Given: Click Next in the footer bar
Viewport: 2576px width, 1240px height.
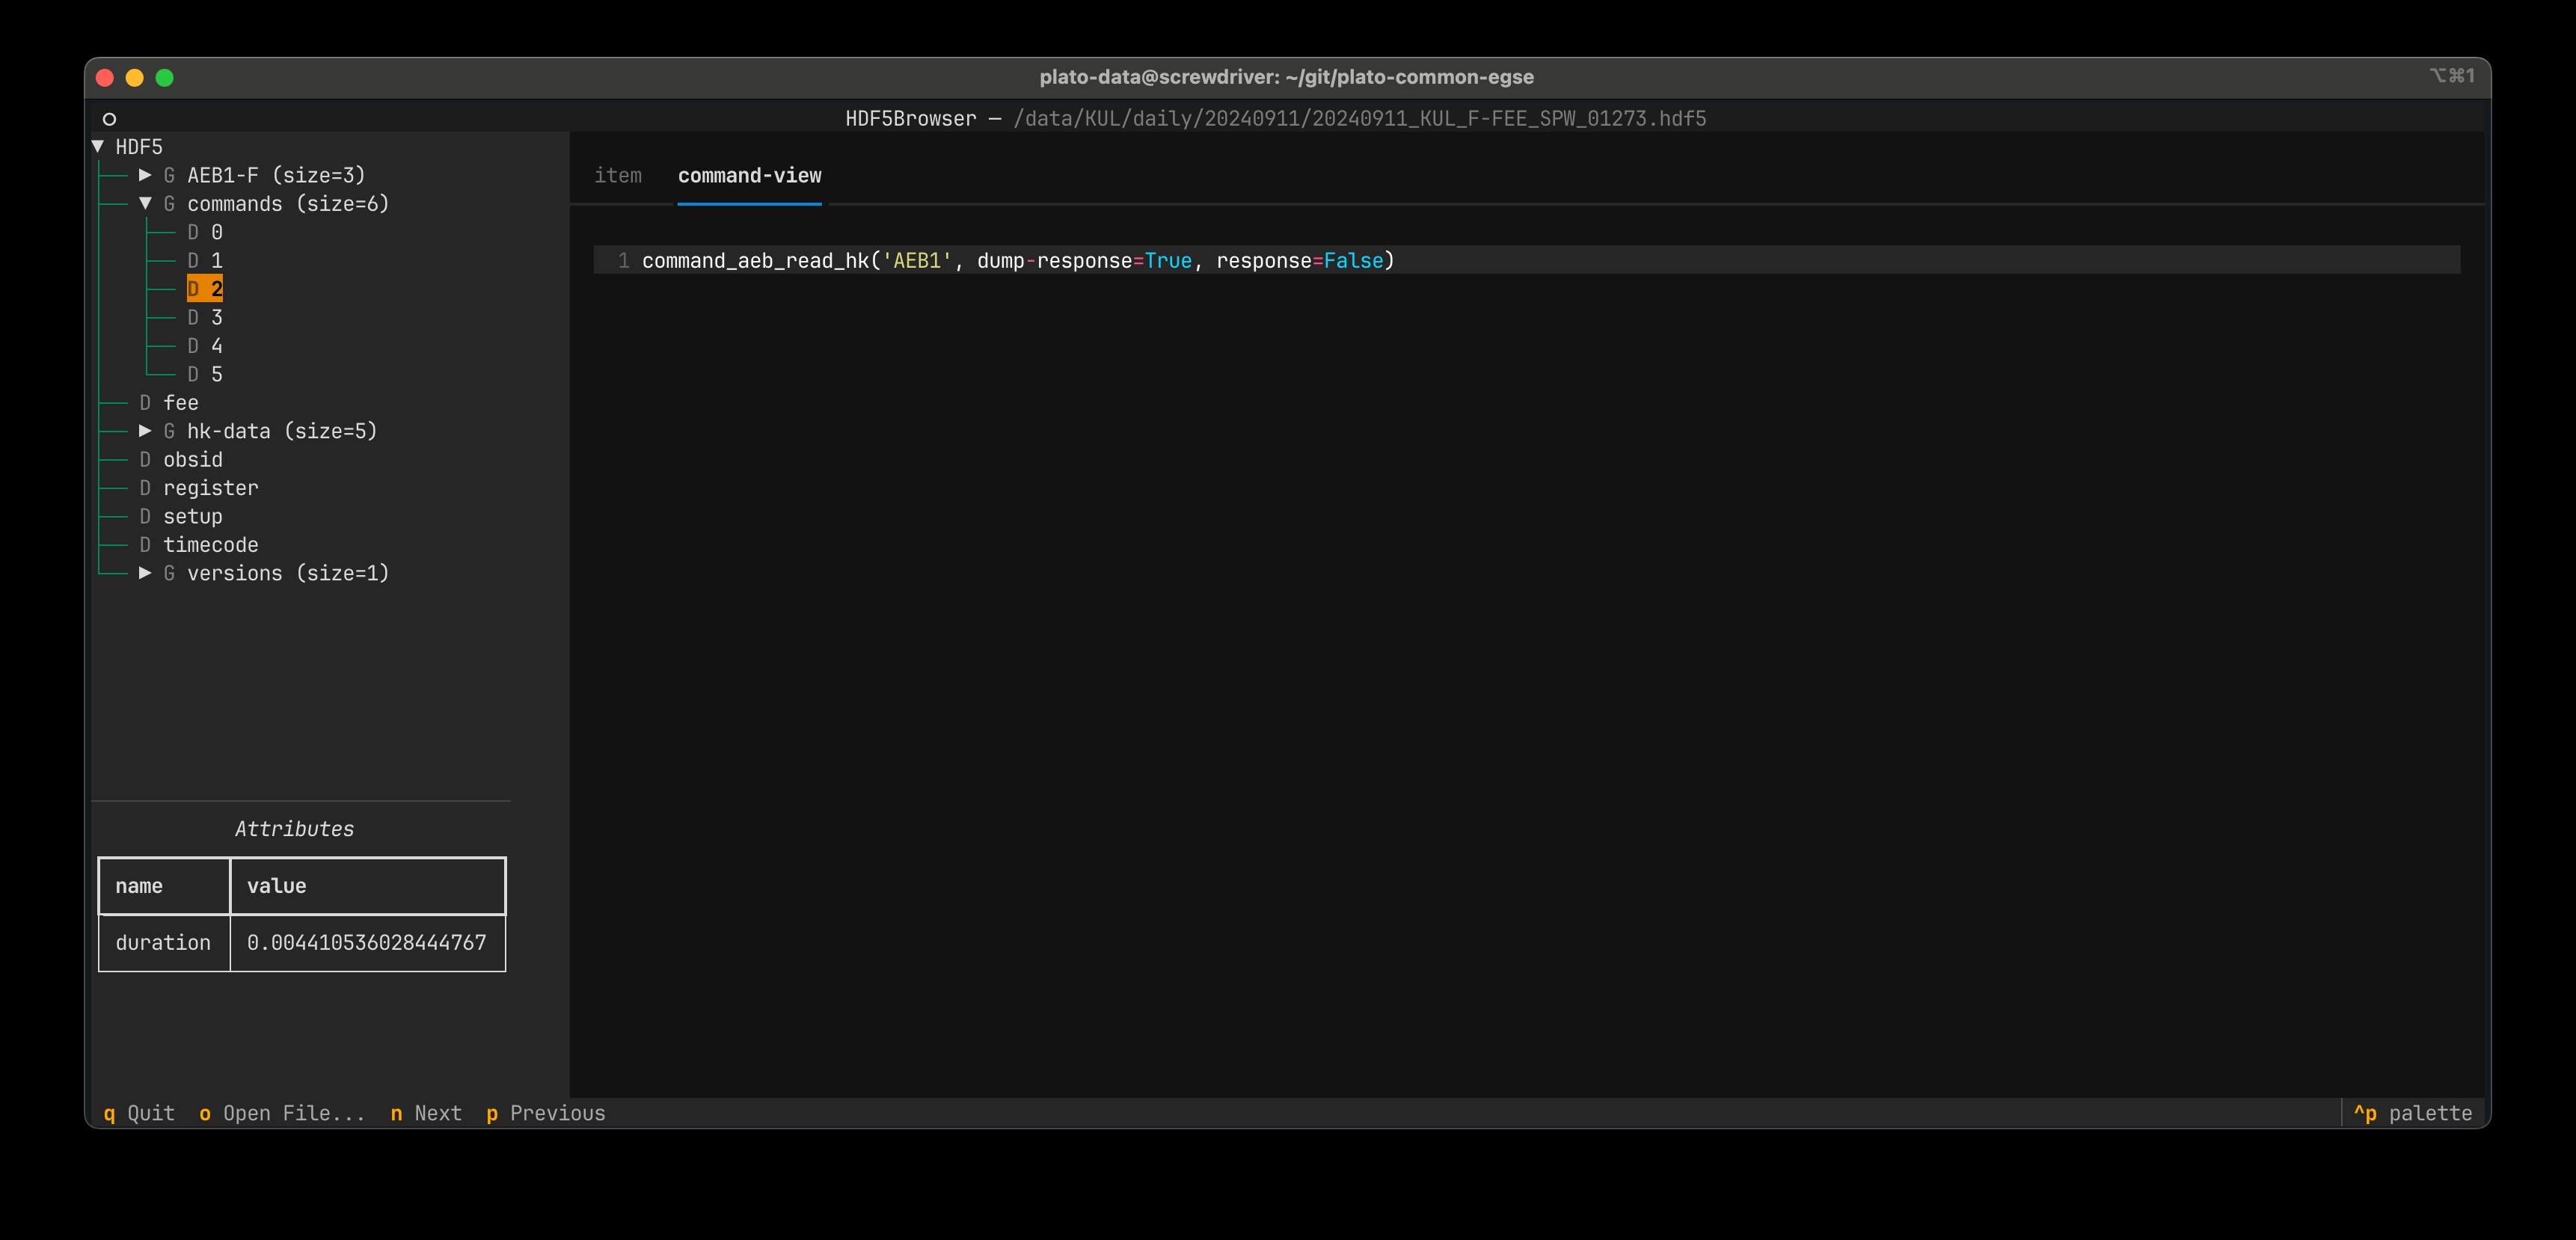Looking at the screenshot, I should tap(426, 1113).
